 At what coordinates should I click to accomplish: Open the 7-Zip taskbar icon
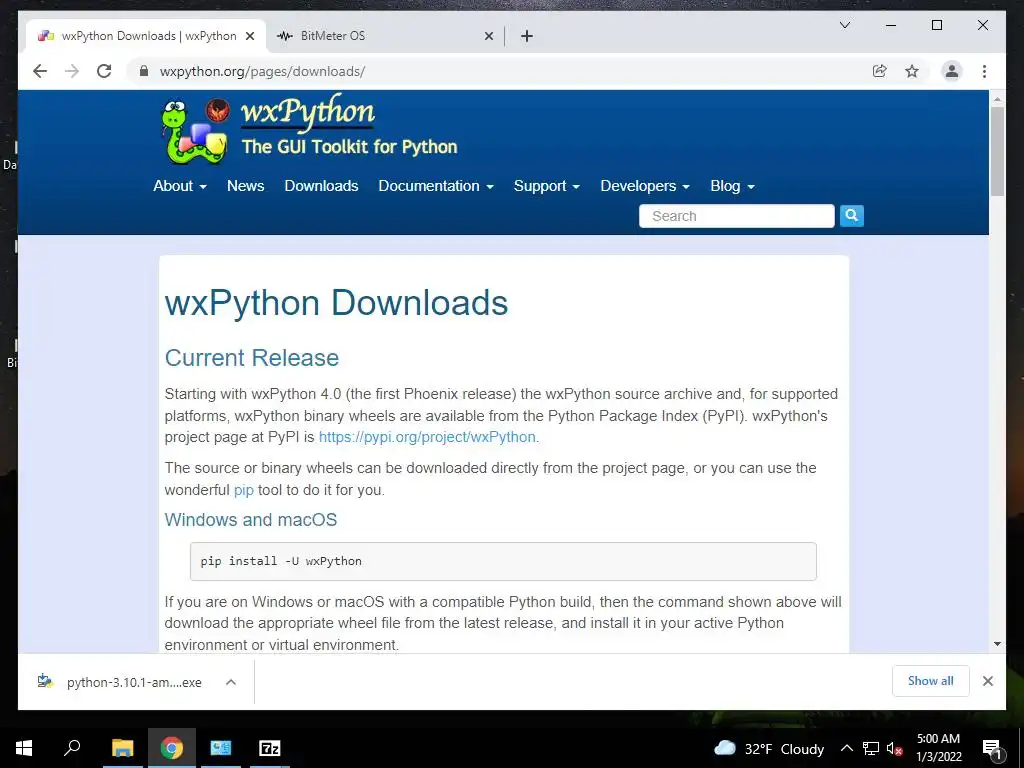tap(270, 748)
